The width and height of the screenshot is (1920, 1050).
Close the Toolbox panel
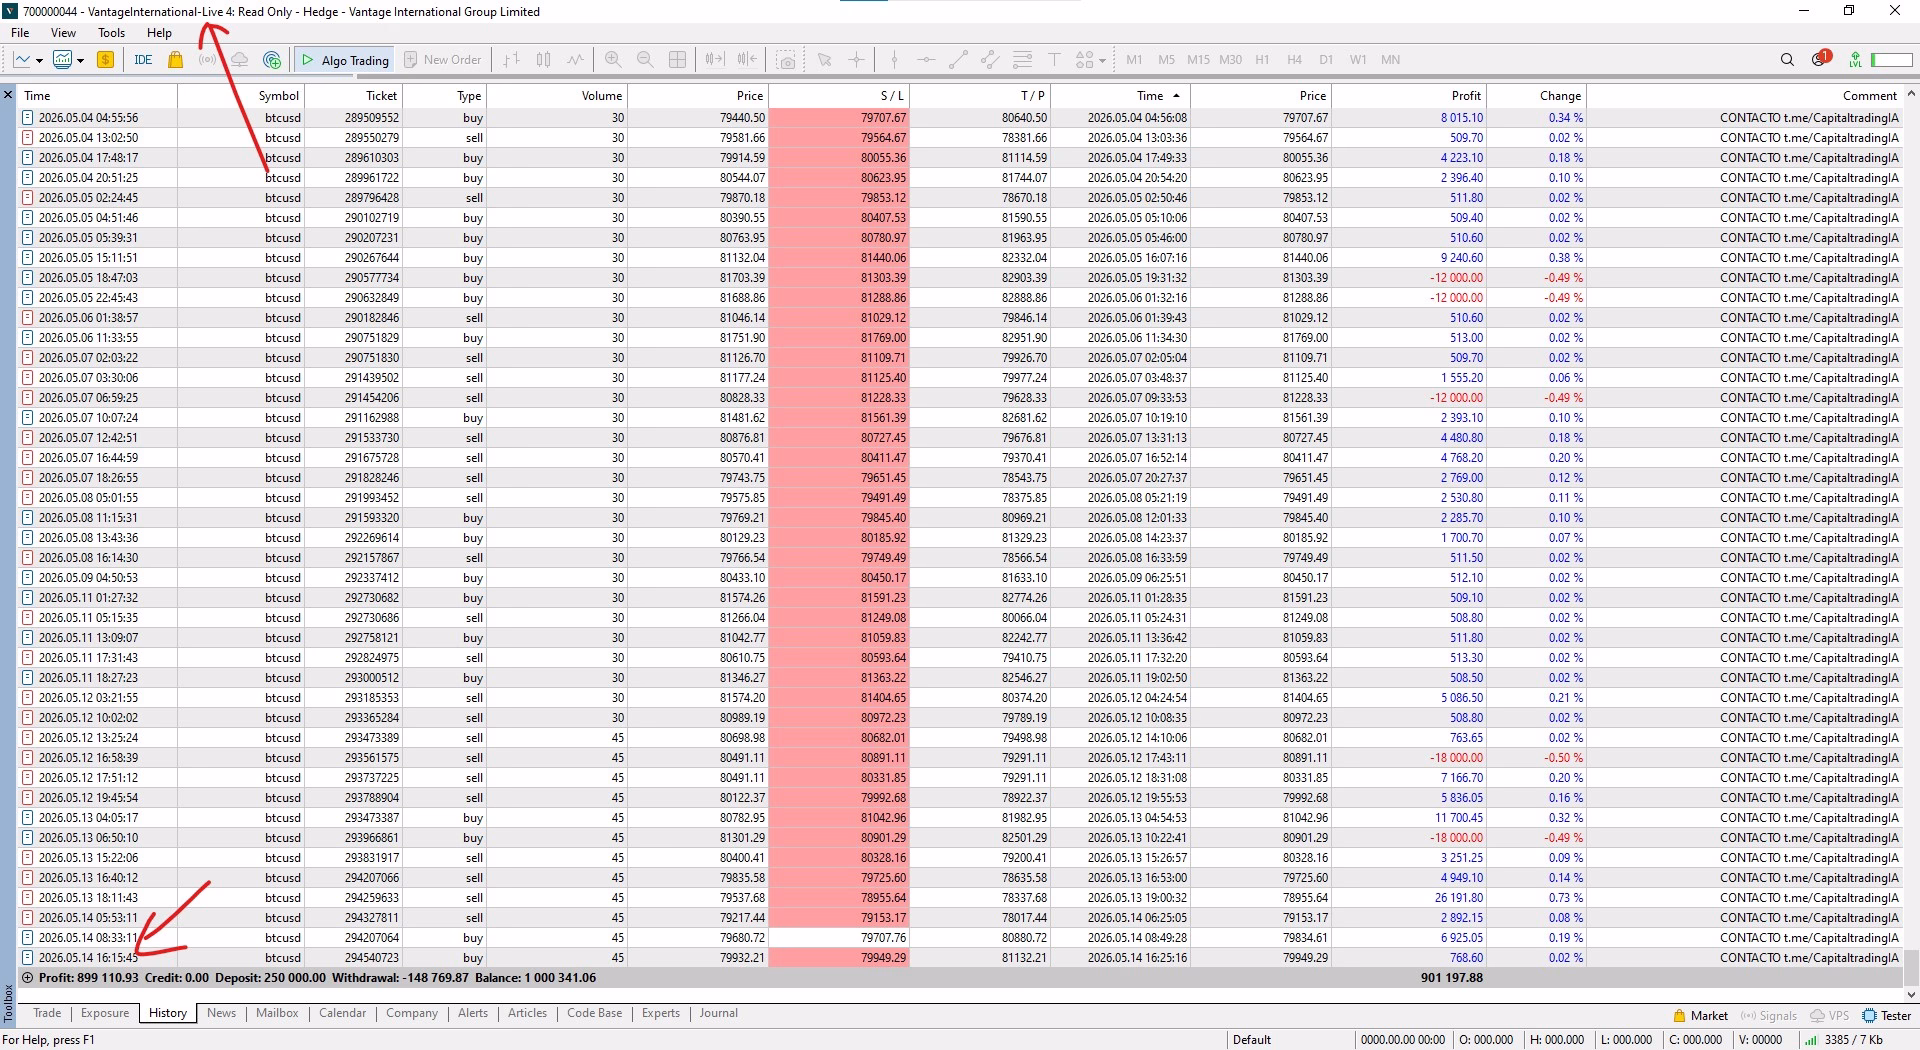(x=8, y=96)
